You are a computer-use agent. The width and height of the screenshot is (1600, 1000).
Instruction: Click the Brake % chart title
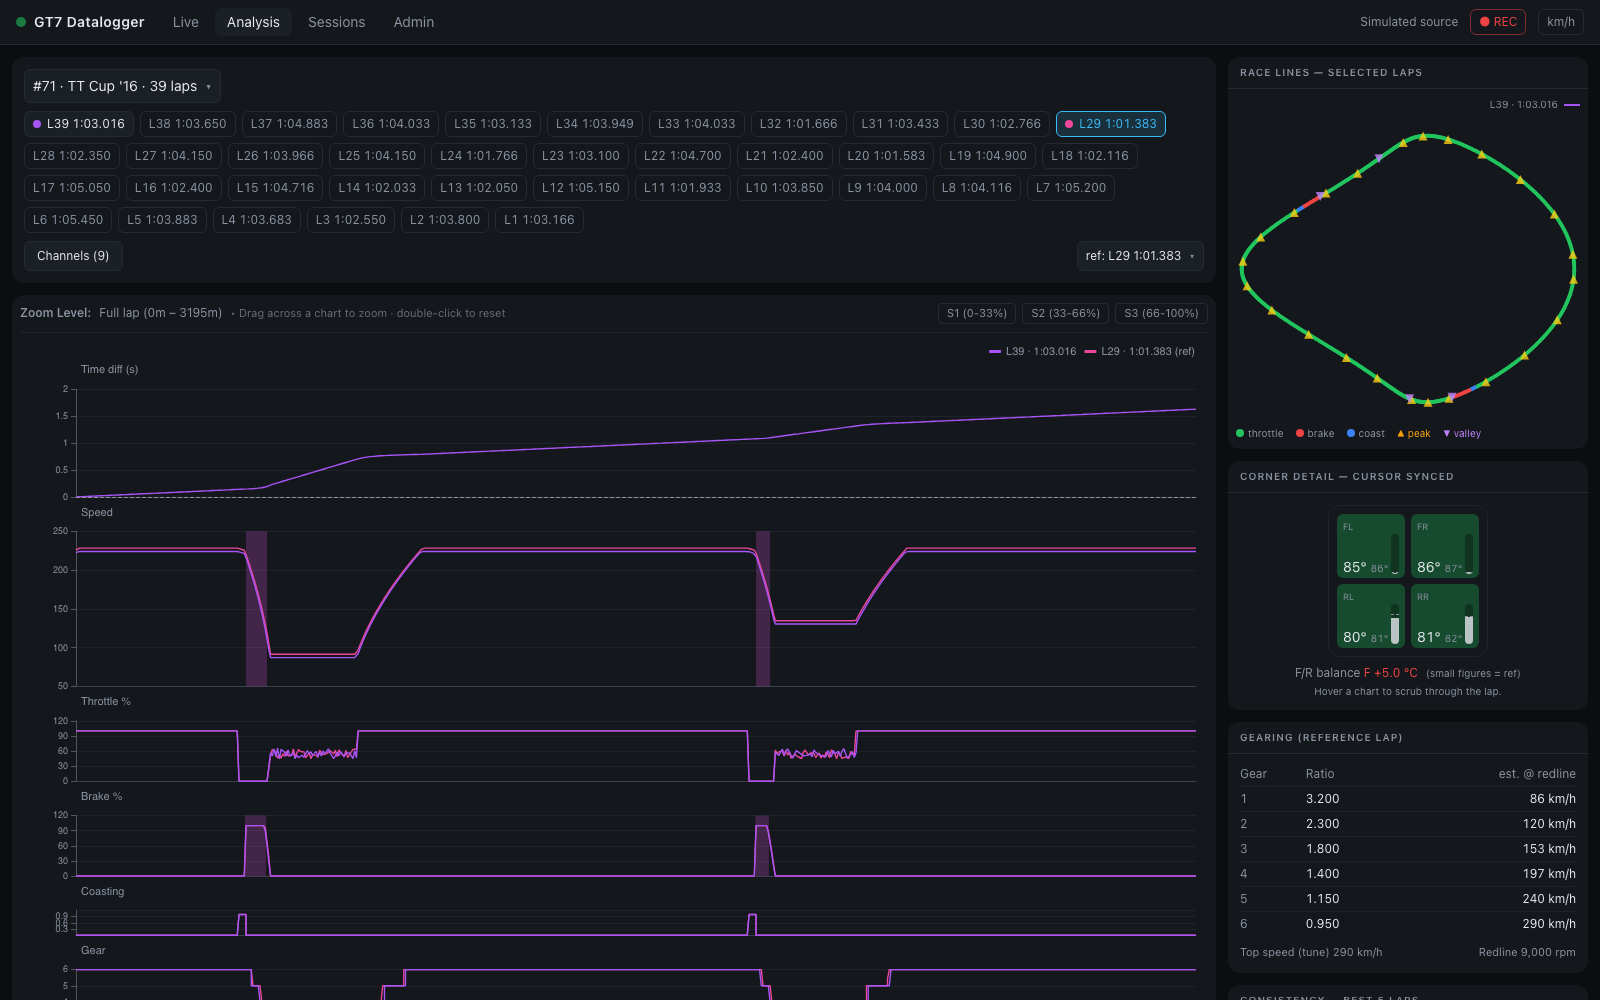coord(102,797)
